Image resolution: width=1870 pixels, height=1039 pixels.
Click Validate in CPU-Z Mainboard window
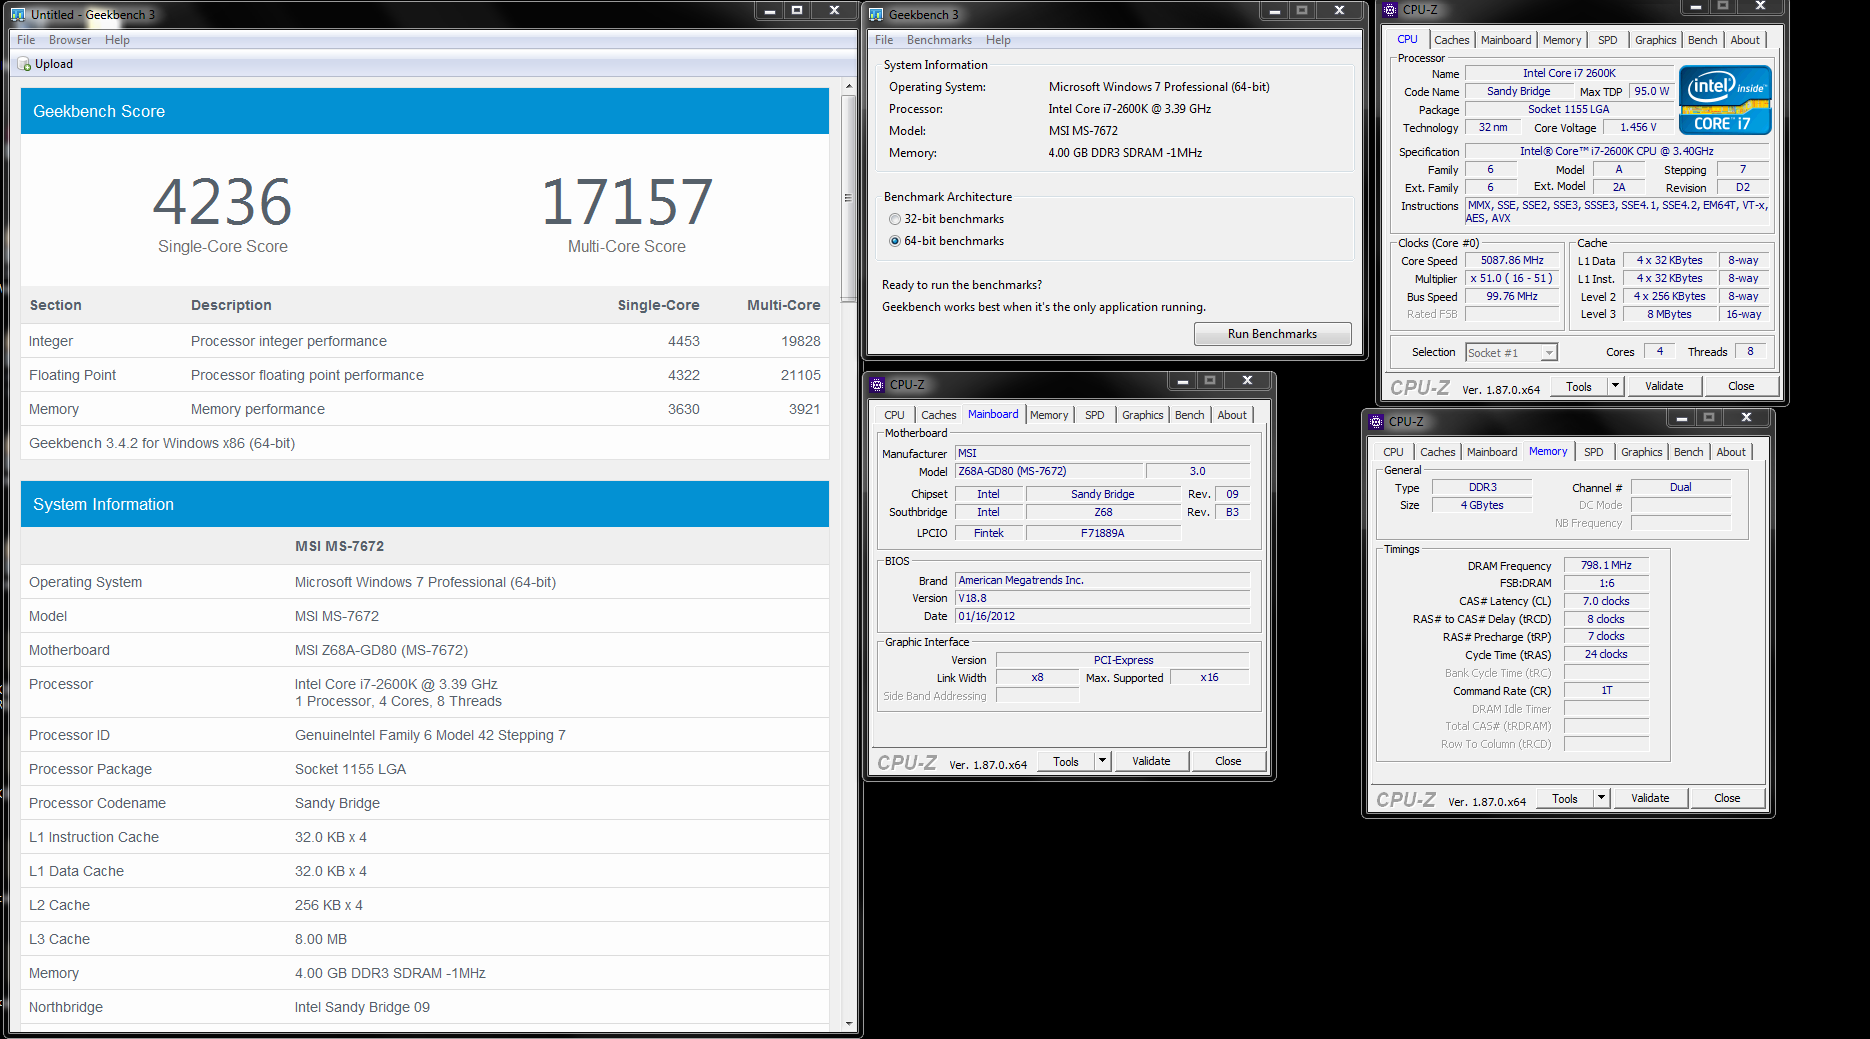coord(1151,761)
